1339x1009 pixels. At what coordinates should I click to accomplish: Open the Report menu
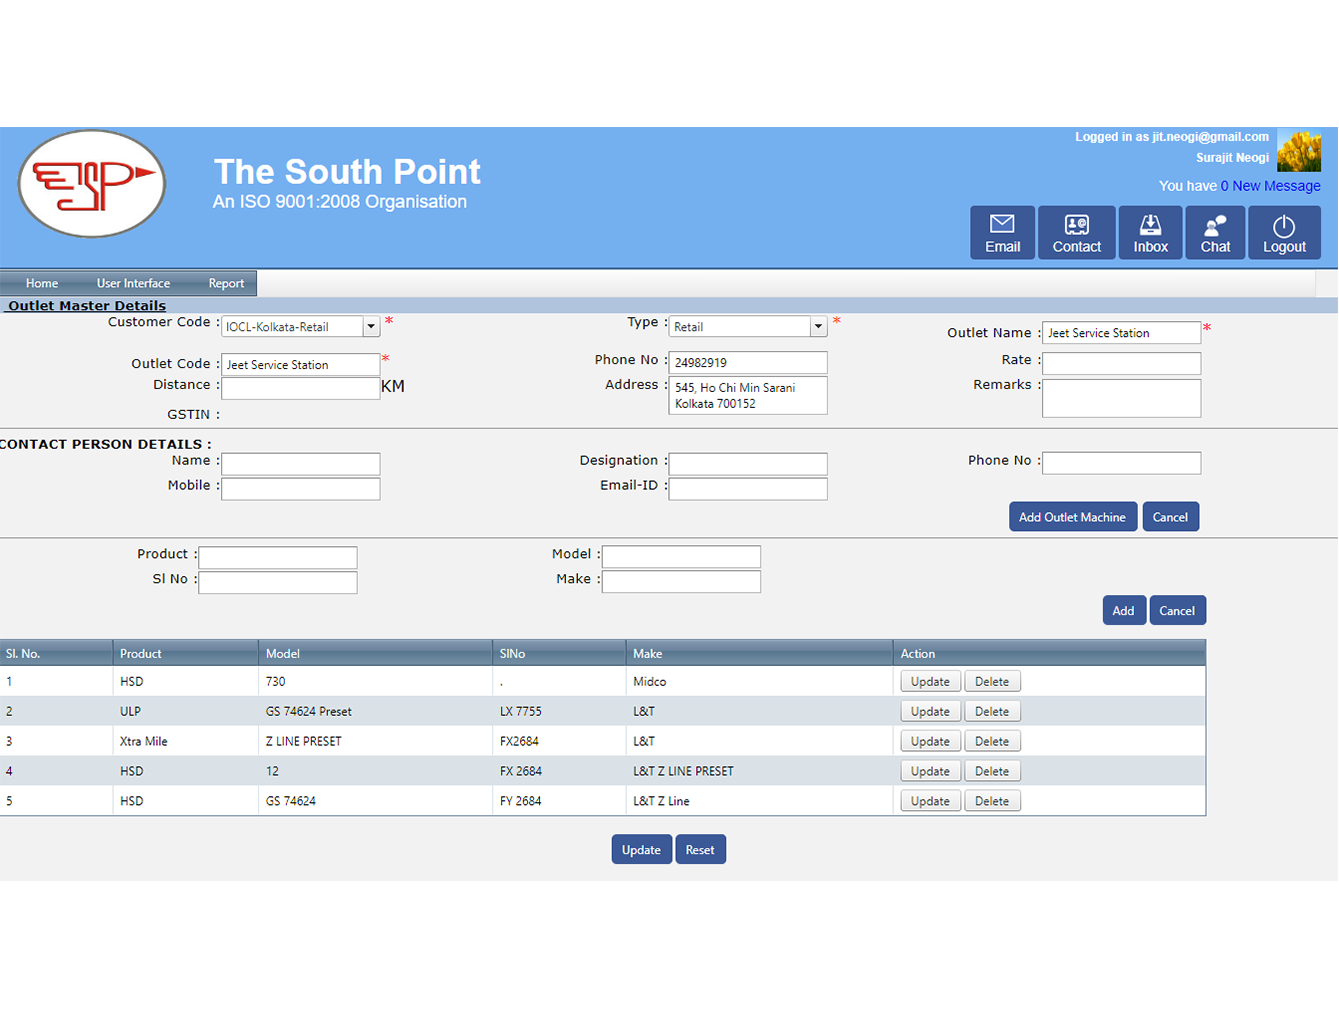click(x=226, y=284)
